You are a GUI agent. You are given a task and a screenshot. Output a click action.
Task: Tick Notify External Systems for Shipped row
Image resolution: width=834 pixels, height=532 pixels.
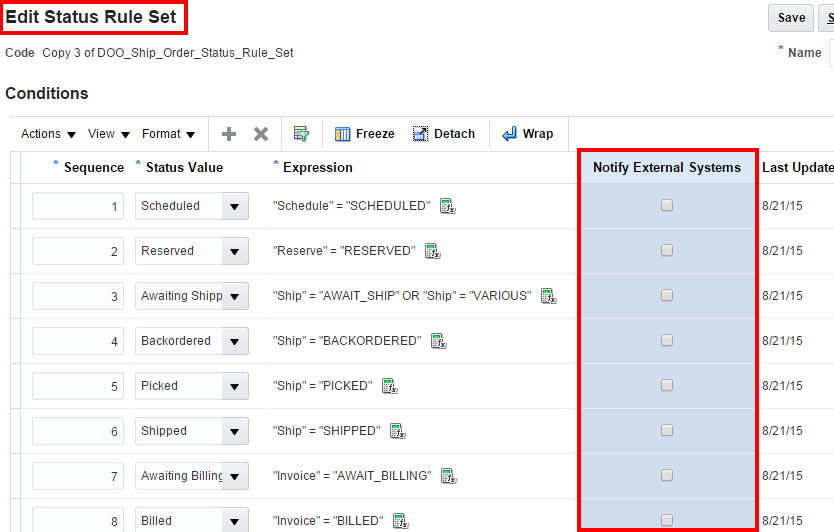tap(666, 430)
